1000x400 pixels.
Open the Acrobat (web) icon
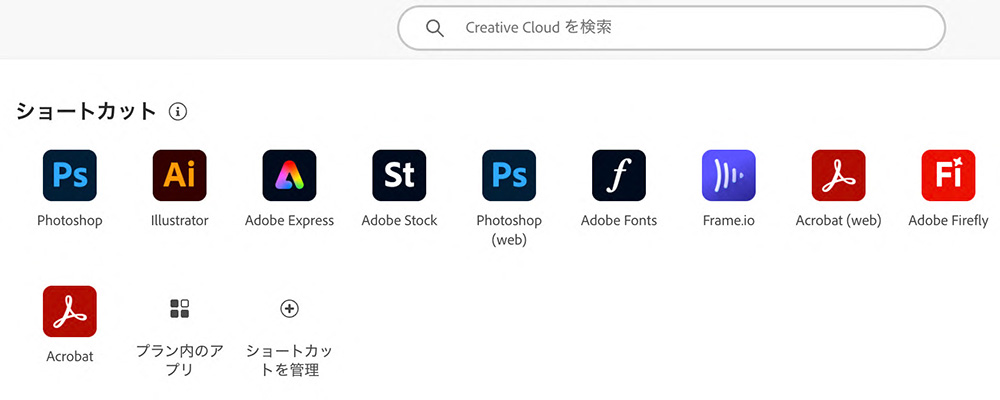839,175
